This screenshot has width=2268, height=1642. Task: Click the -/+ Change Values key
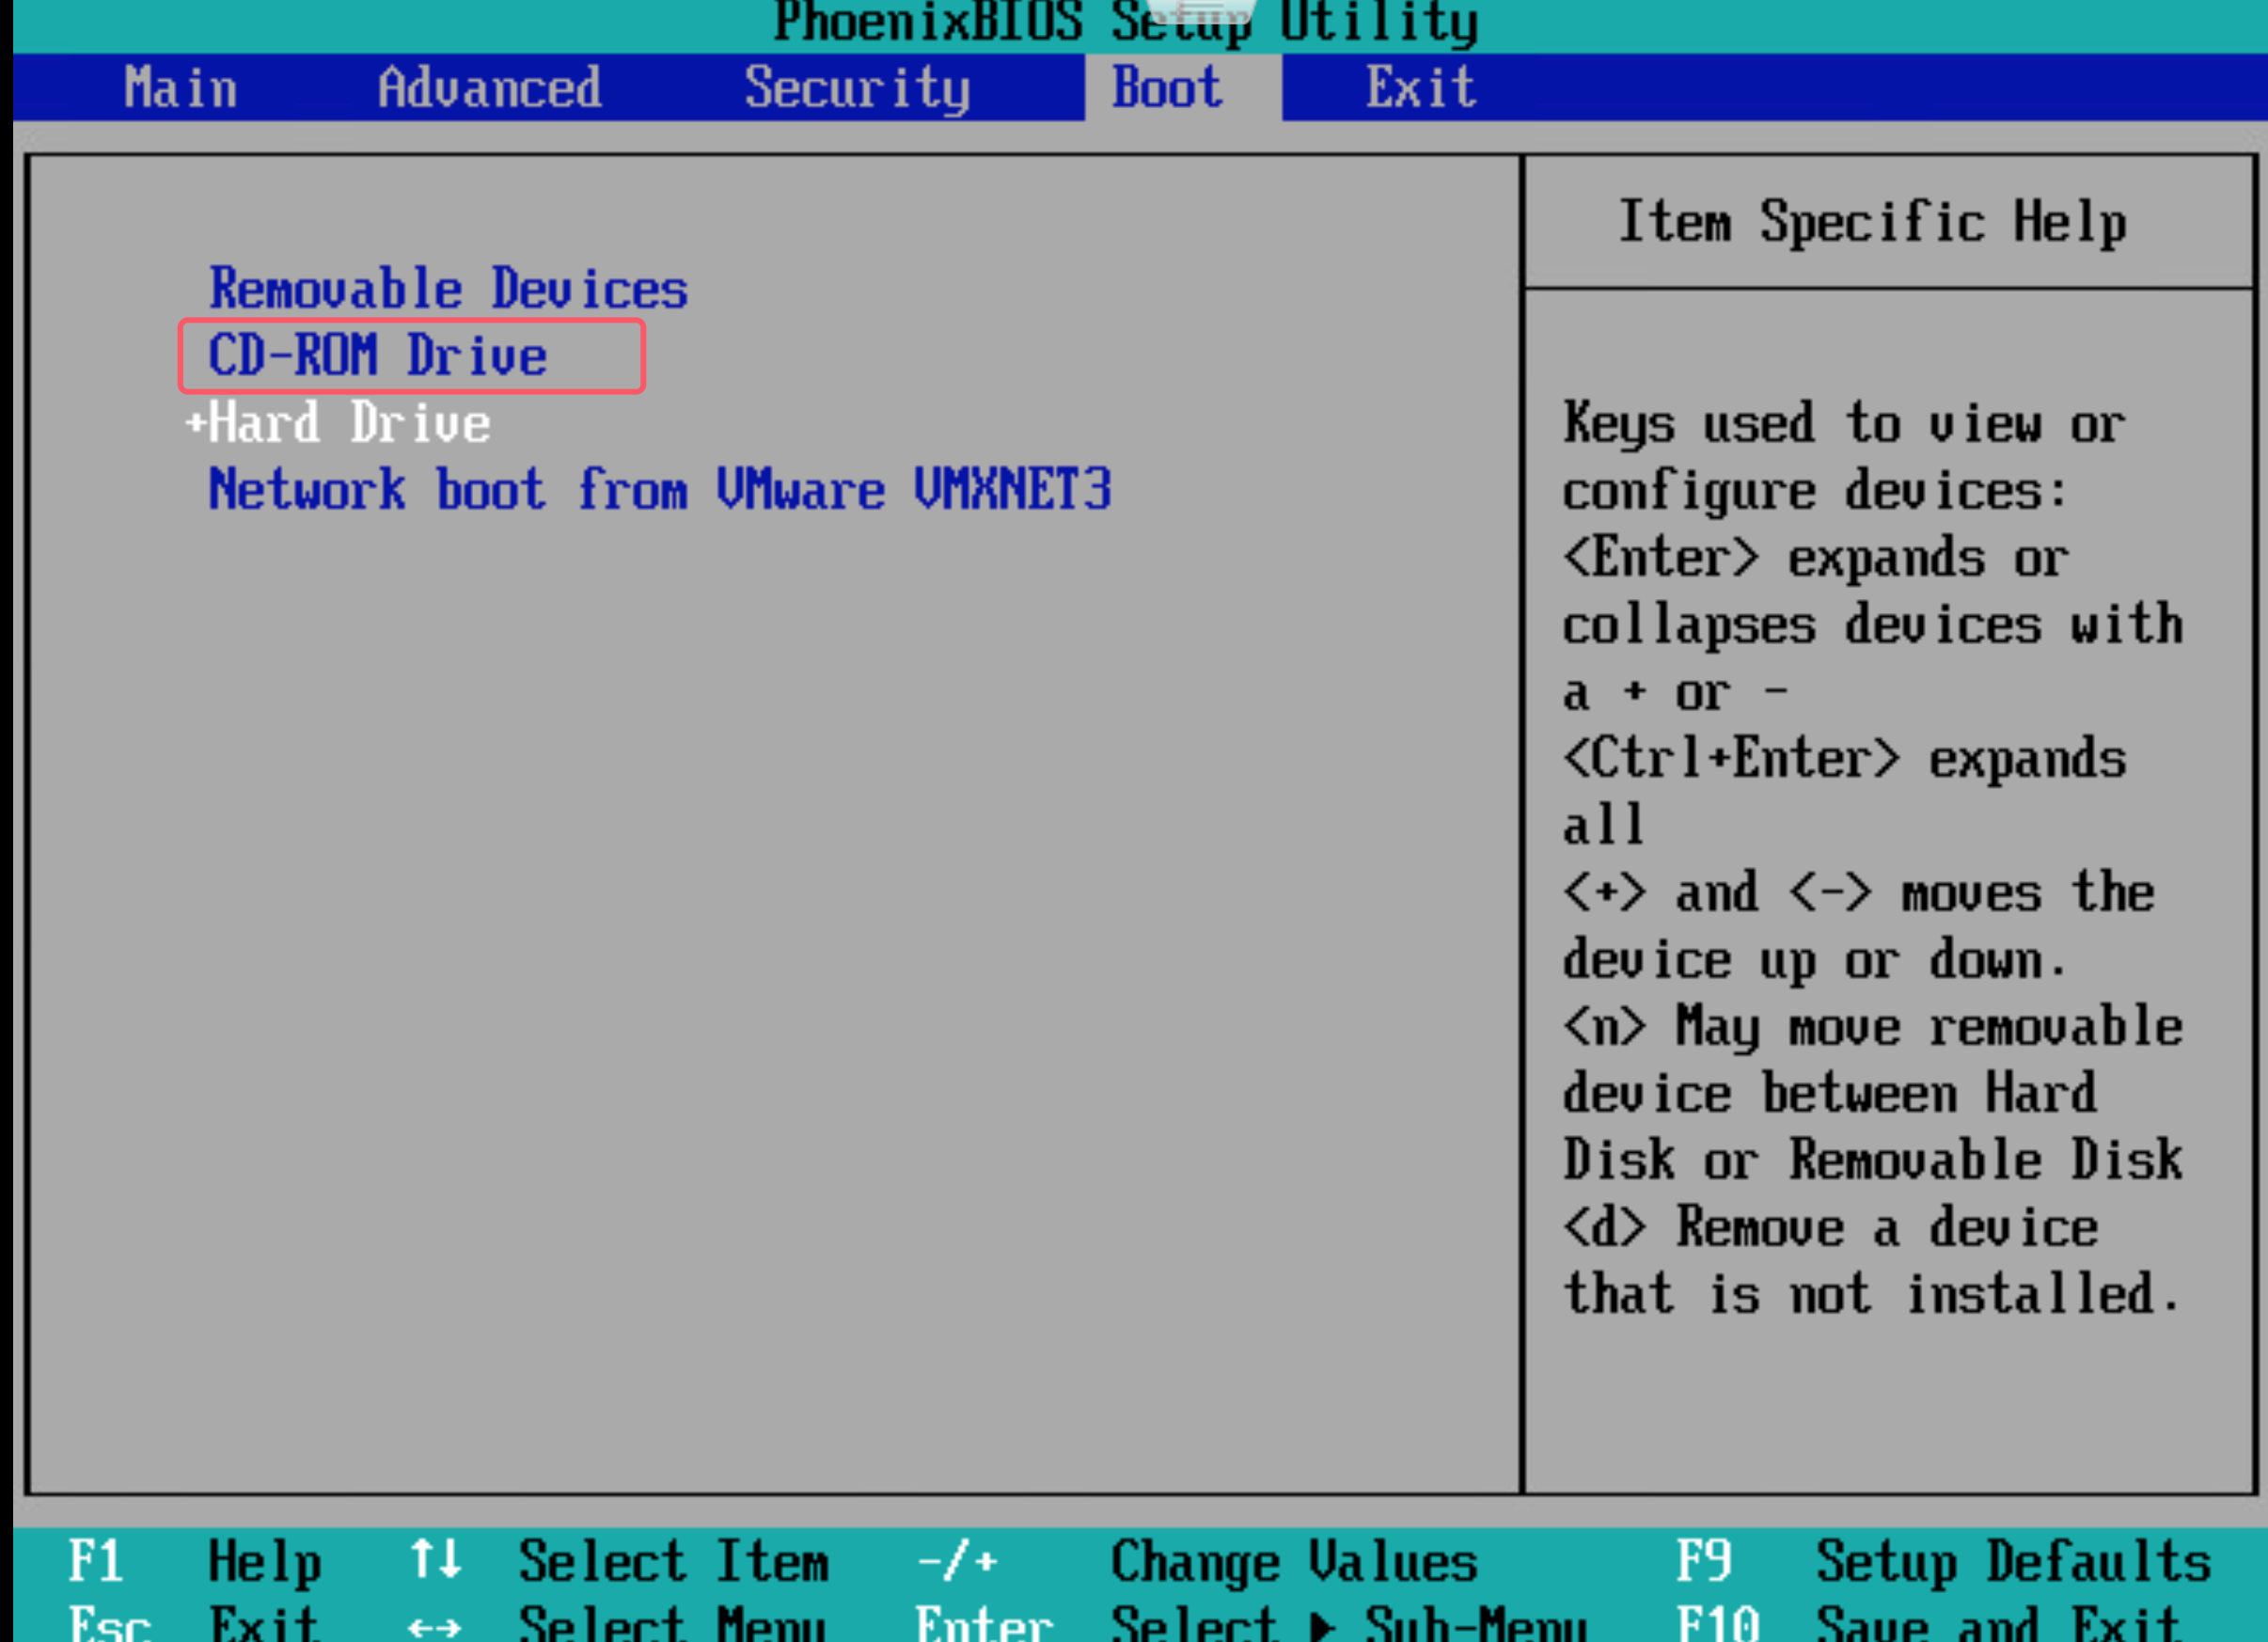[957, 1561]
